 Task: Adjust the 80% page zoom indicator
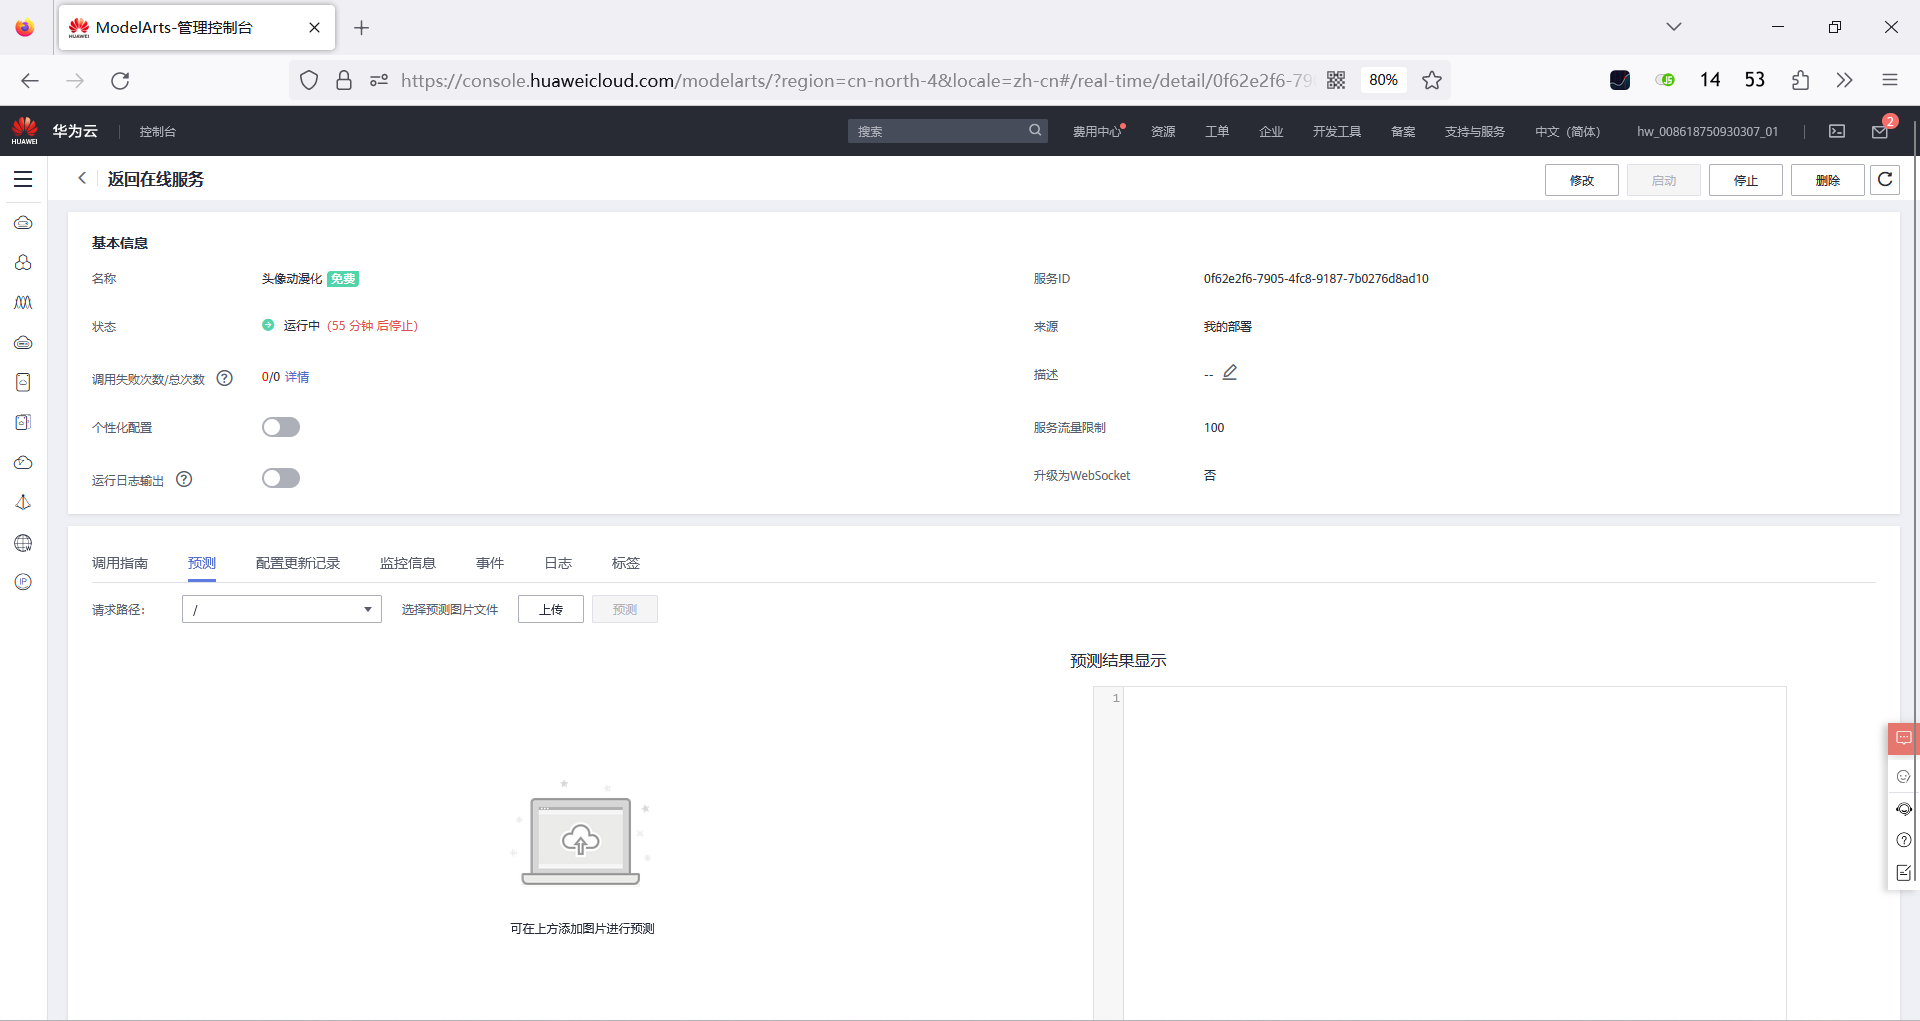pos(1383,80)
